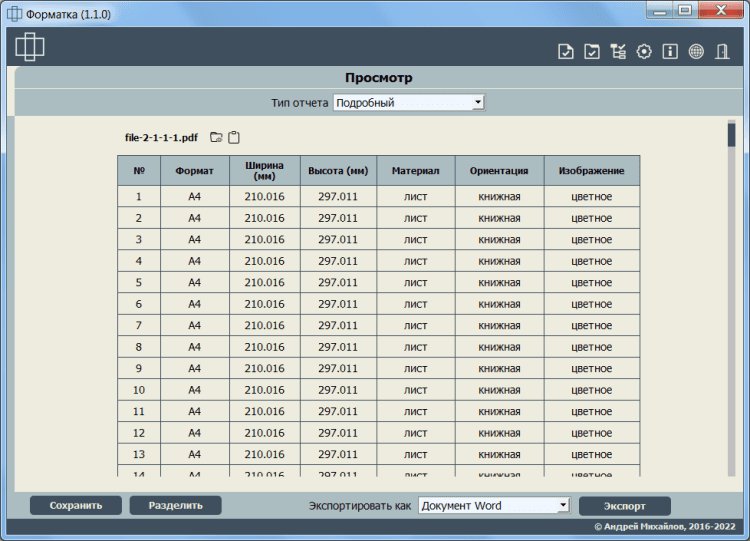Screen dimensions: 750x541
Task: Click the select files icon with checkmark
Action: (566, 52)
